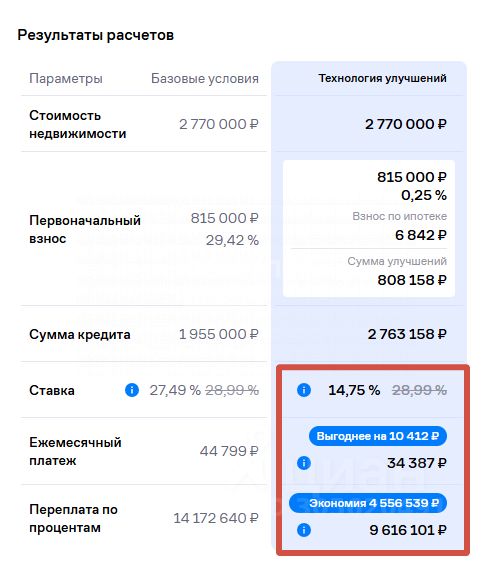Click the Выгоднее на 10 412 ₽ badge
Viewport: 492px width, 570px height.
378,436
